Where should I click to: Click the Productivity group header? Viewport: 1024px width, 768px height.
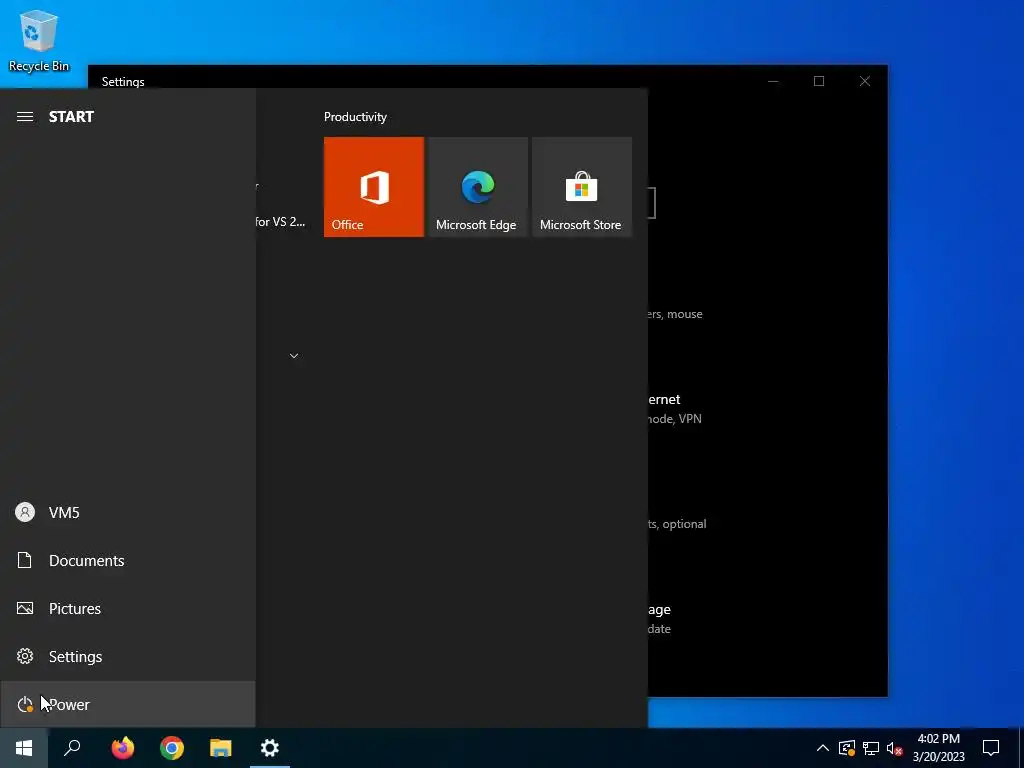[x=355, y=117]
